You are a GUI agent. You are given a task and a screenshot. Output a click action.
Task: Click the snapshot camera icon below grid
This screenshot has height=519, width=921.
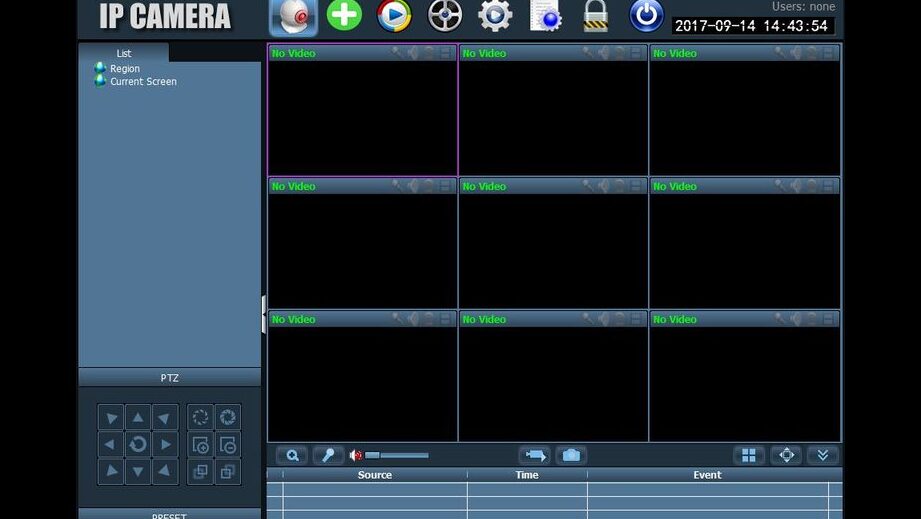(570, 456)
